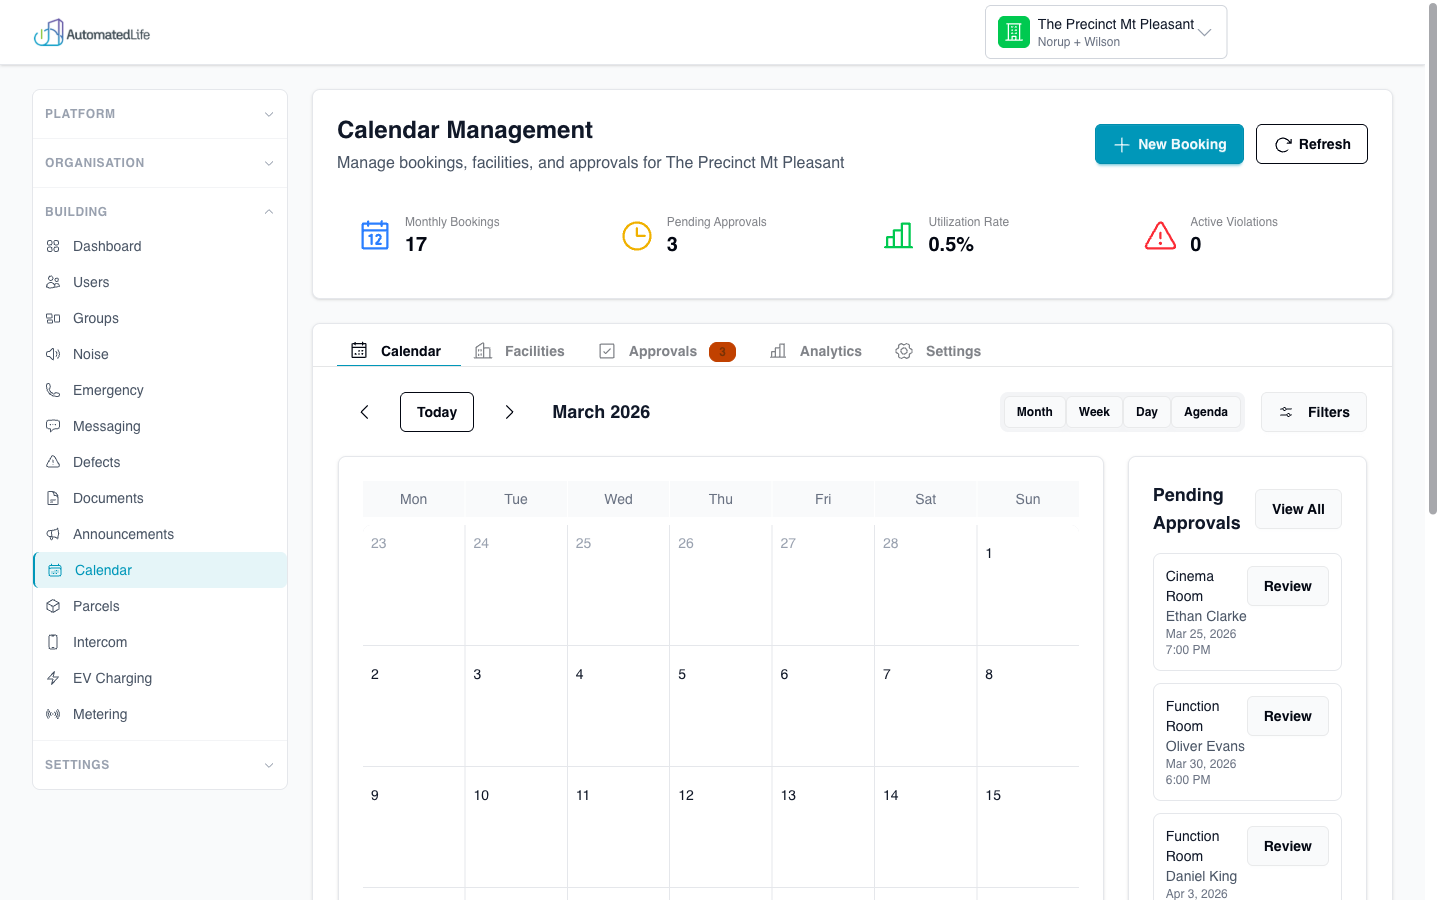This screenshot has width=1440, height=900.
Task: Go to previous month arrow
Action: (x=365, y=412)
